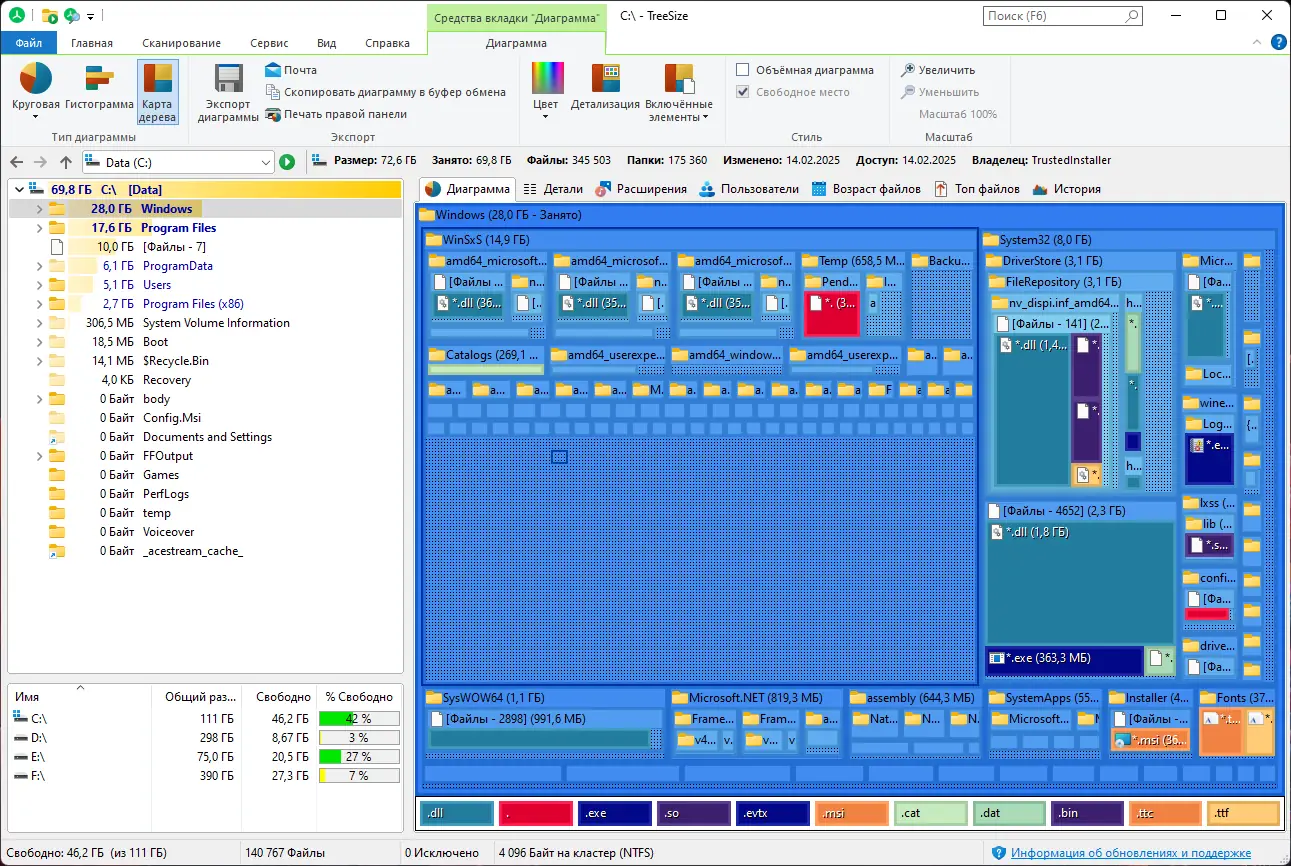Expand the ProgramData folder node
1291x866 pixels.
39,266
